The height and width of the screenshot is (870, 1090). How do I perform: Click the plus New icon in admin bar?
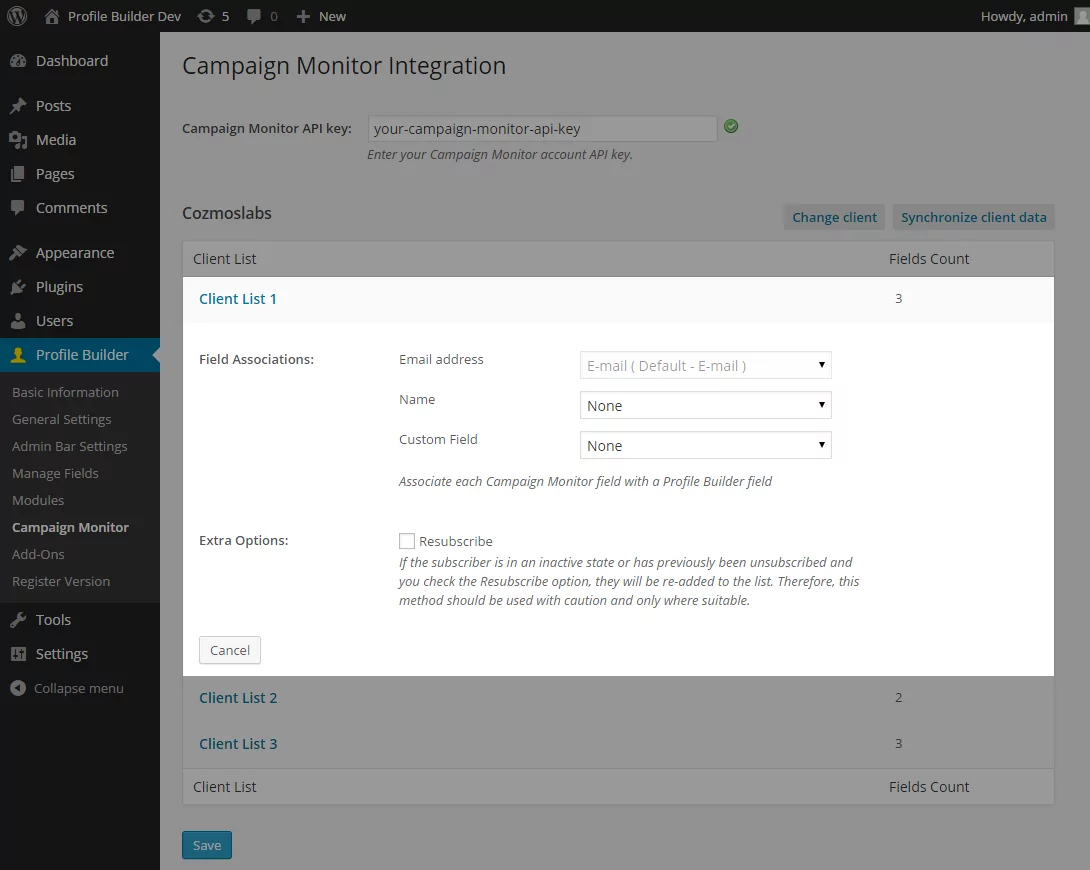click(303, 16)
